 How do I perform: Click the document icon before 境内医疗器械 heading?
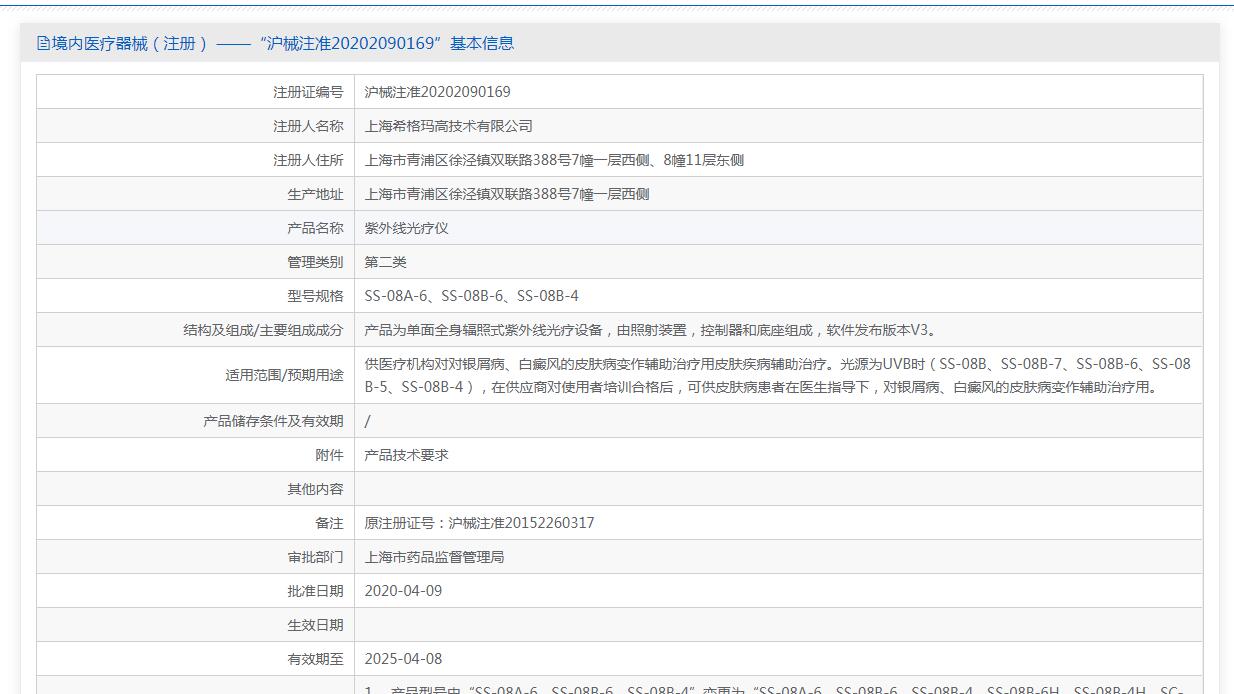pyautogui.click(x=43, y=43)
